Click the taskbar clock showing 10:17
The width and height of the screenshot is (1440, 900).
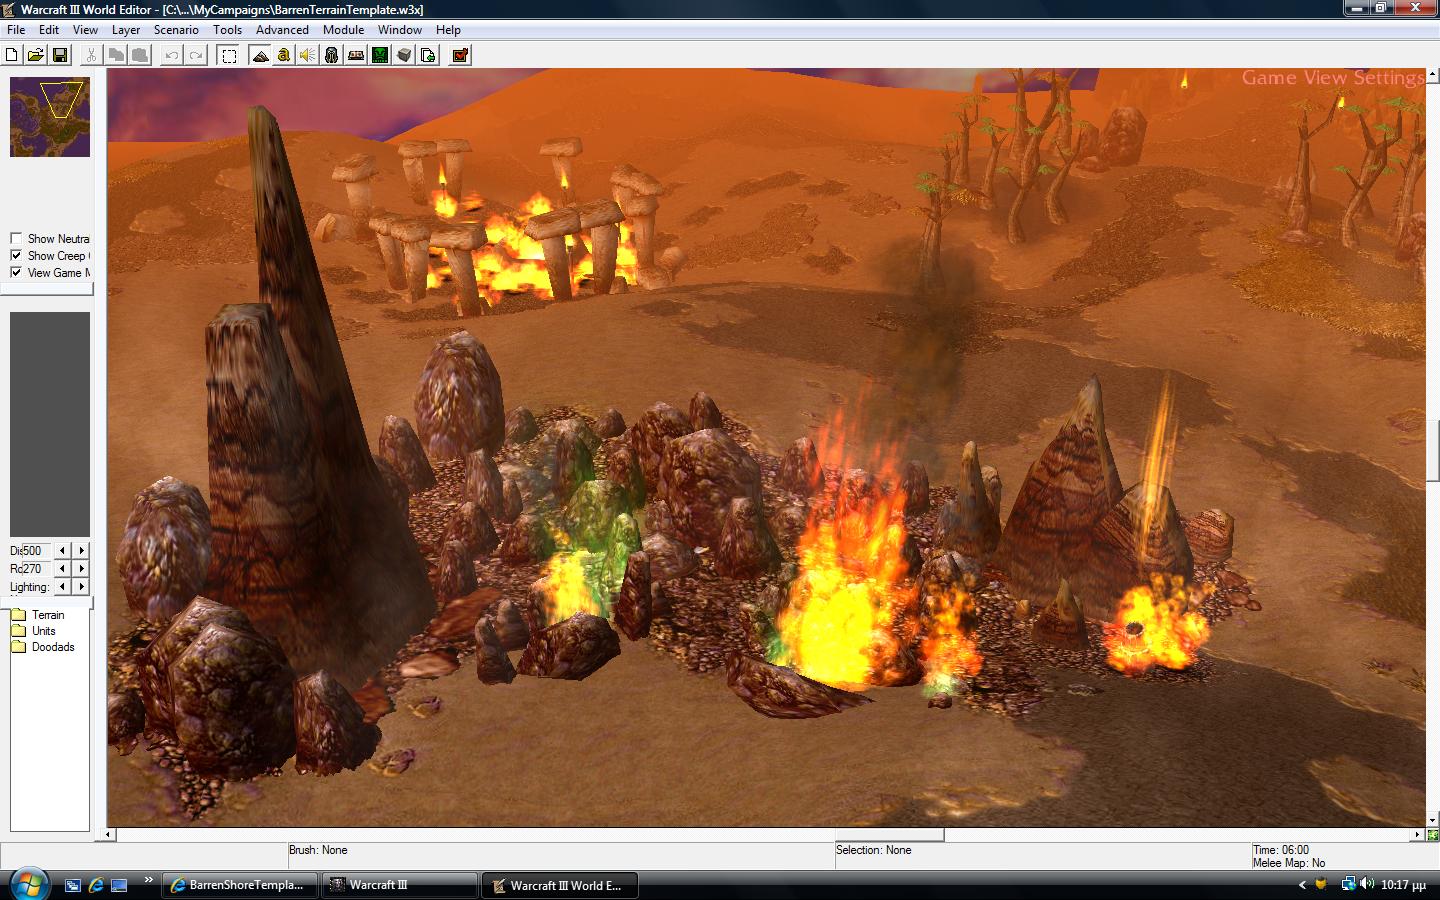click(1403, 885)
